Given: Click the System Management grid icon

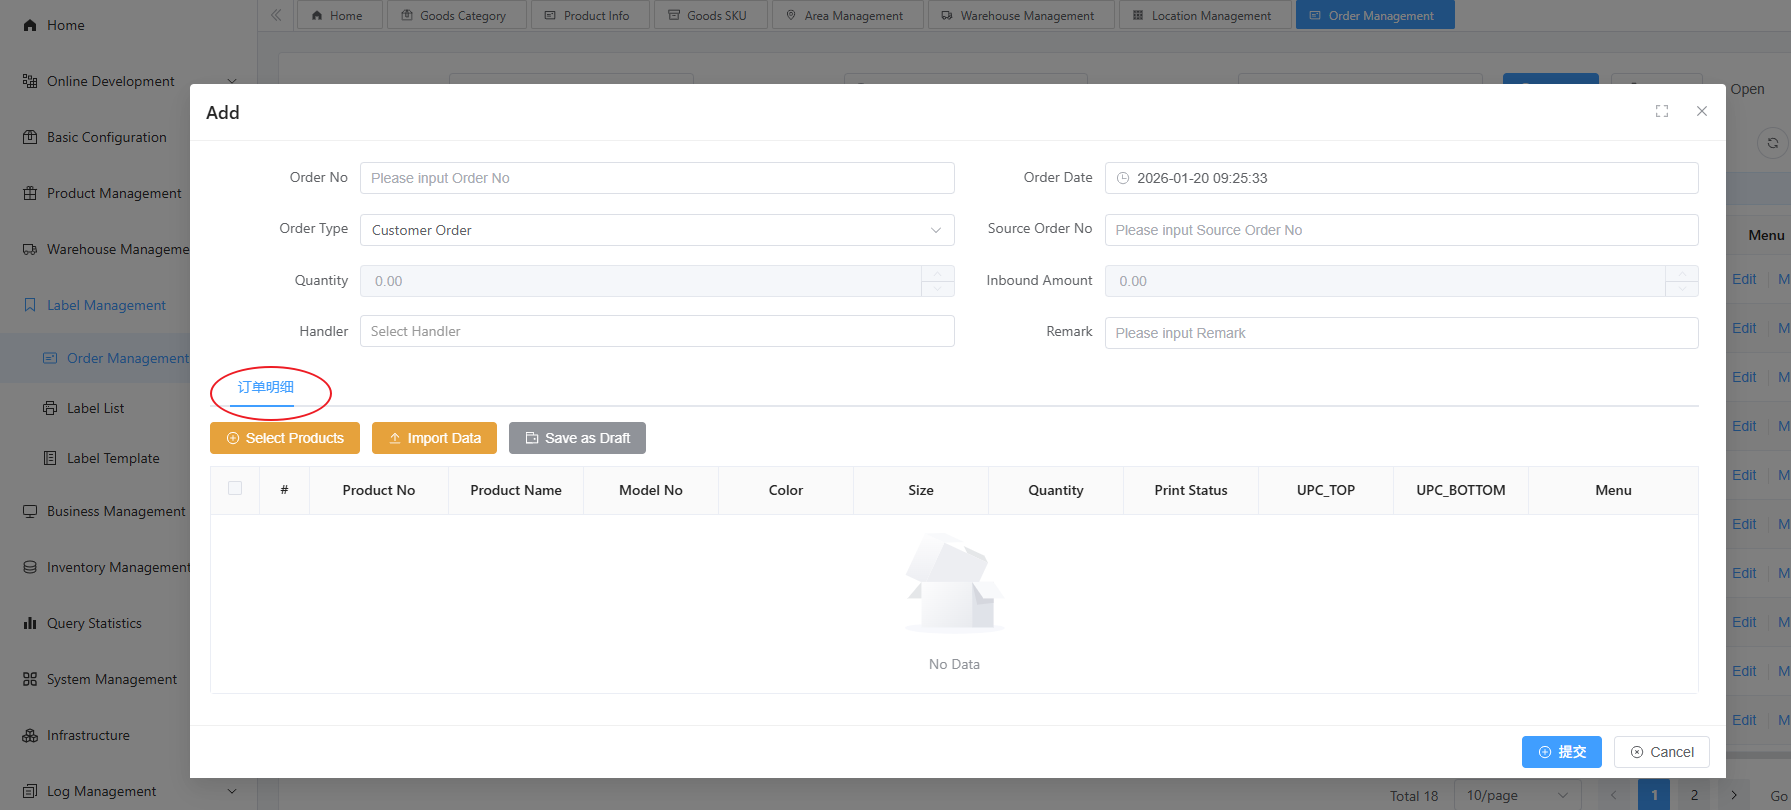Looking at the screenshot, I should pos(30,679).
